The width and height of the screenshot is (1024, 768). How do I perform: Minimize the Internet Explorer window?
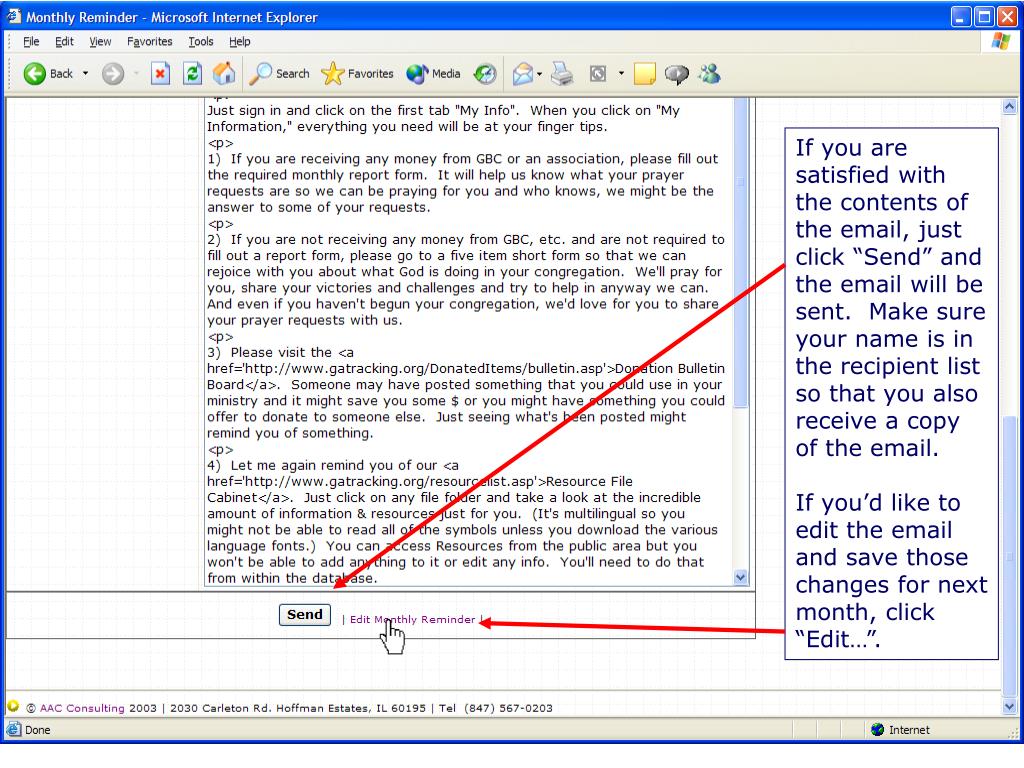pyautogui.click(x=960, y=16)
